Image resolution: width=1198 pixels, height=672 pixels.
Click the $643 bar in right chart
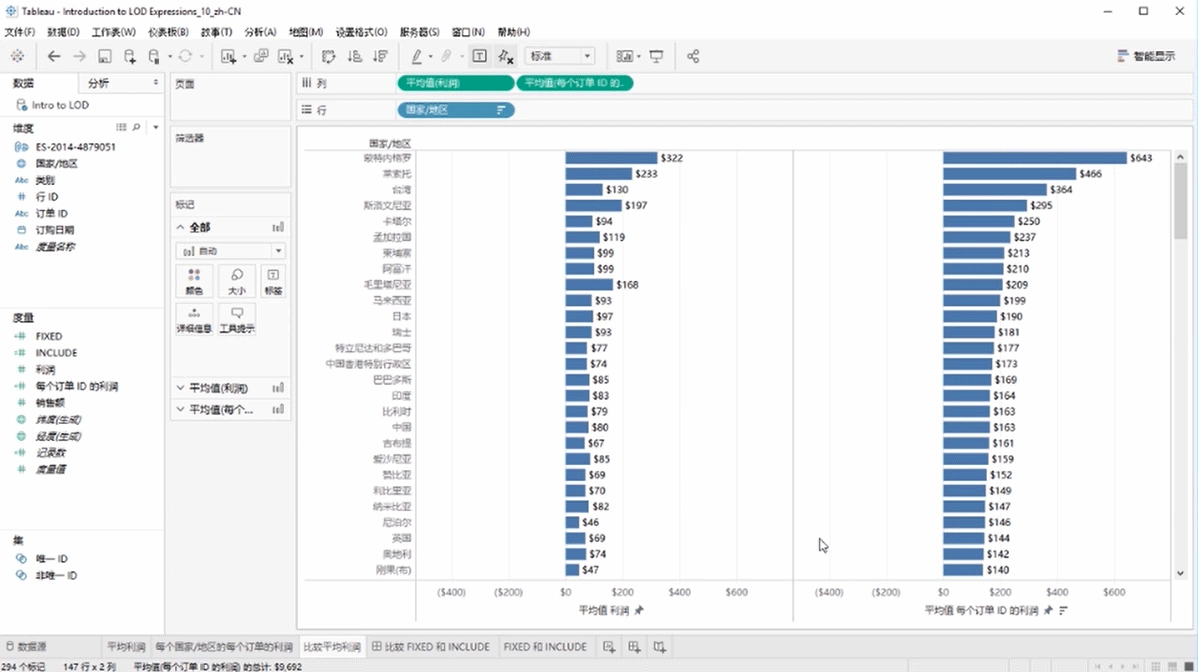point(1034,158)
